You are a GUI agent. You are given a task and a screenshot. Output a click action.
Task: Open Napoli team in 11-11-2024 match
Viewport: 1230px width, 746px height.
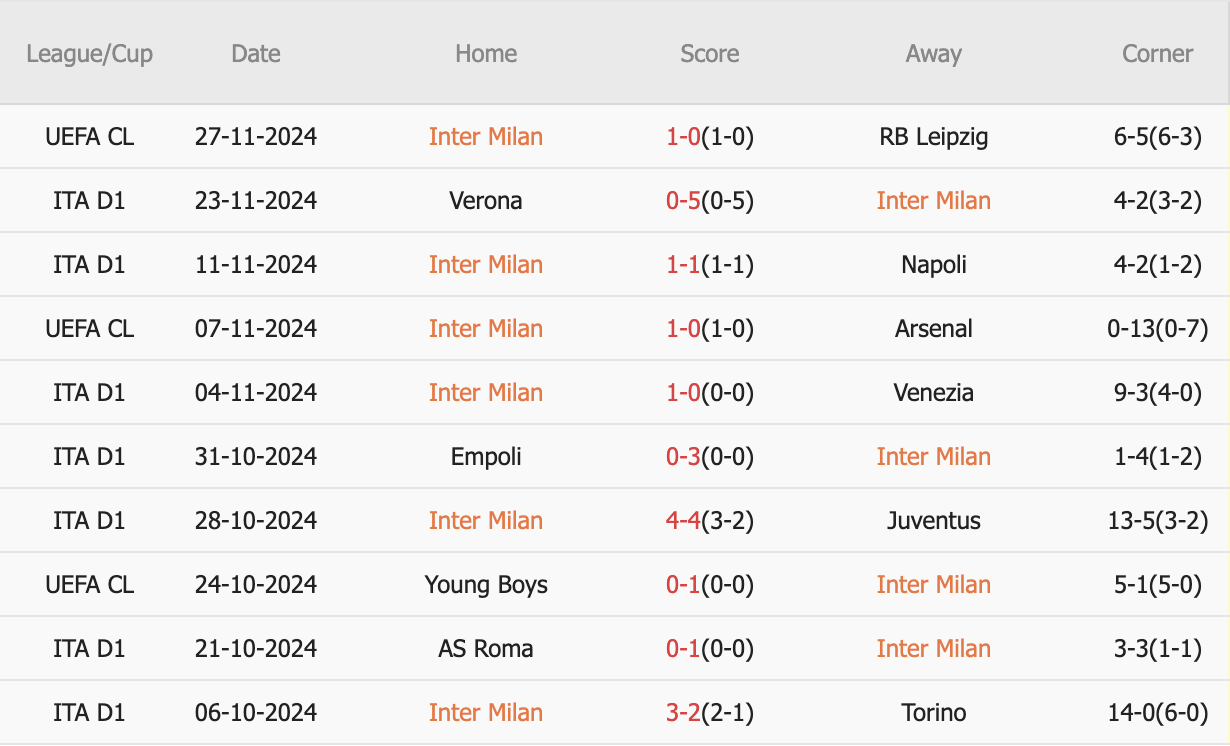[934, 264]
